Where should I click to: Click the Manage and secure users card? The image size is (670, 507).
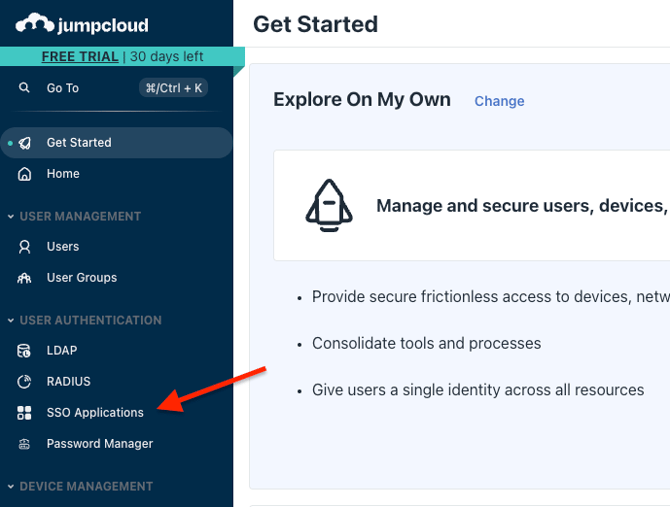[472, 205]
